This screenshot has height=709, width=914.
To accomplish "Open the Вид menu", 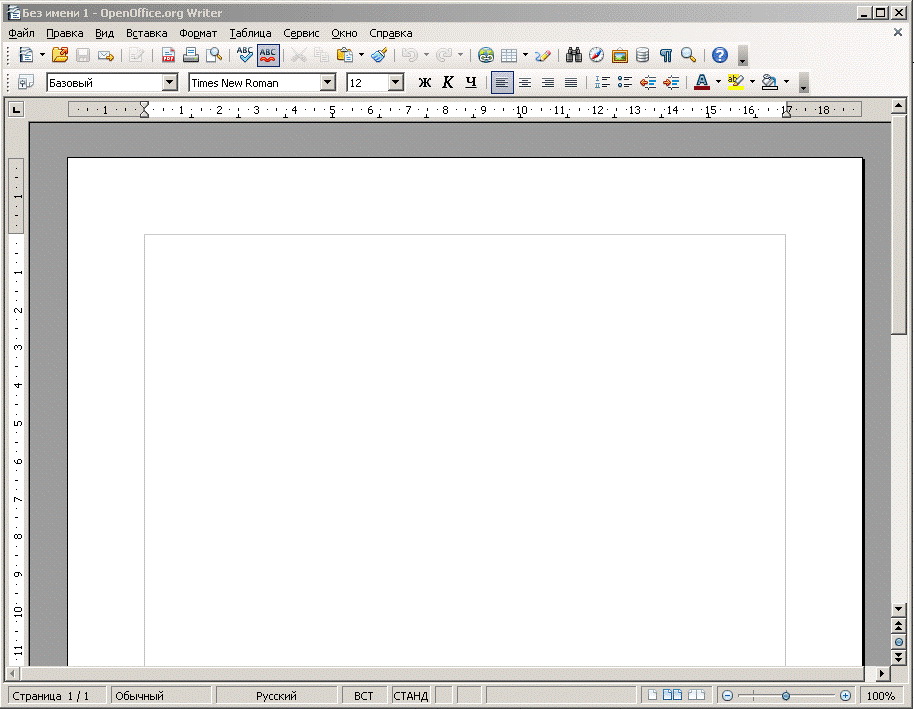I will pos(105,33).
